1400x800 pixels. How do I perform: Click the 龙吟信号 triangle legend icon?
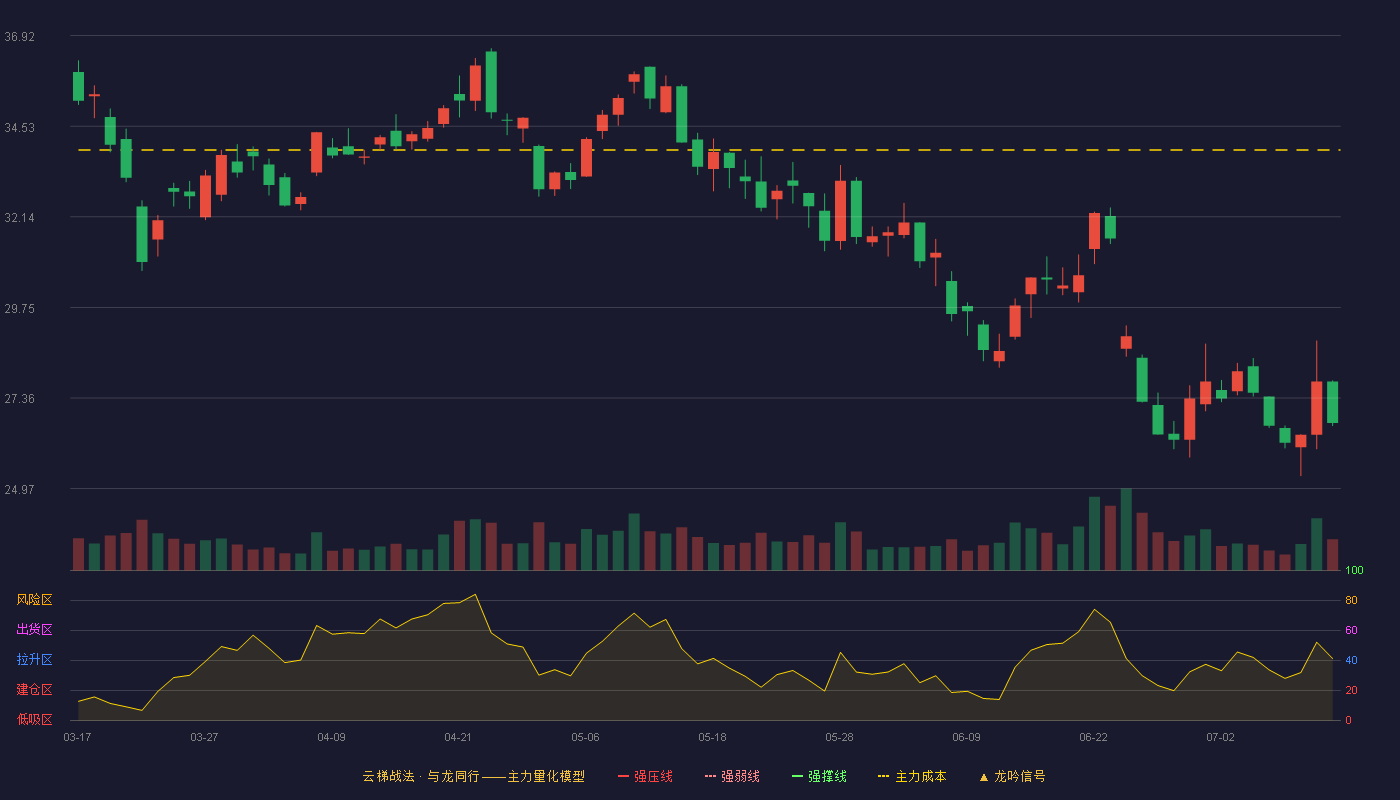coord(984,776)
